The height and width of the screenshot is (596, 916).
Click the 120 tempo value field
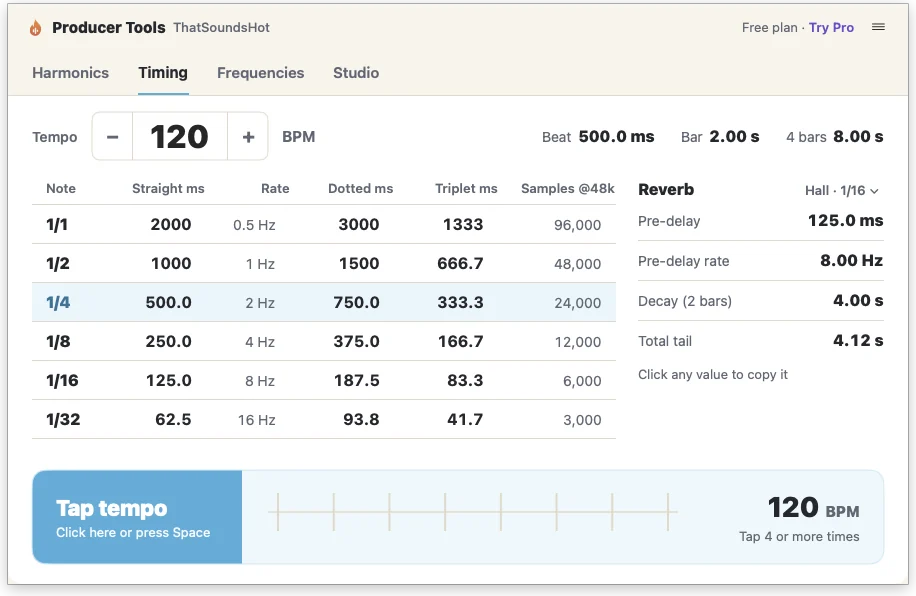[180, 137]
